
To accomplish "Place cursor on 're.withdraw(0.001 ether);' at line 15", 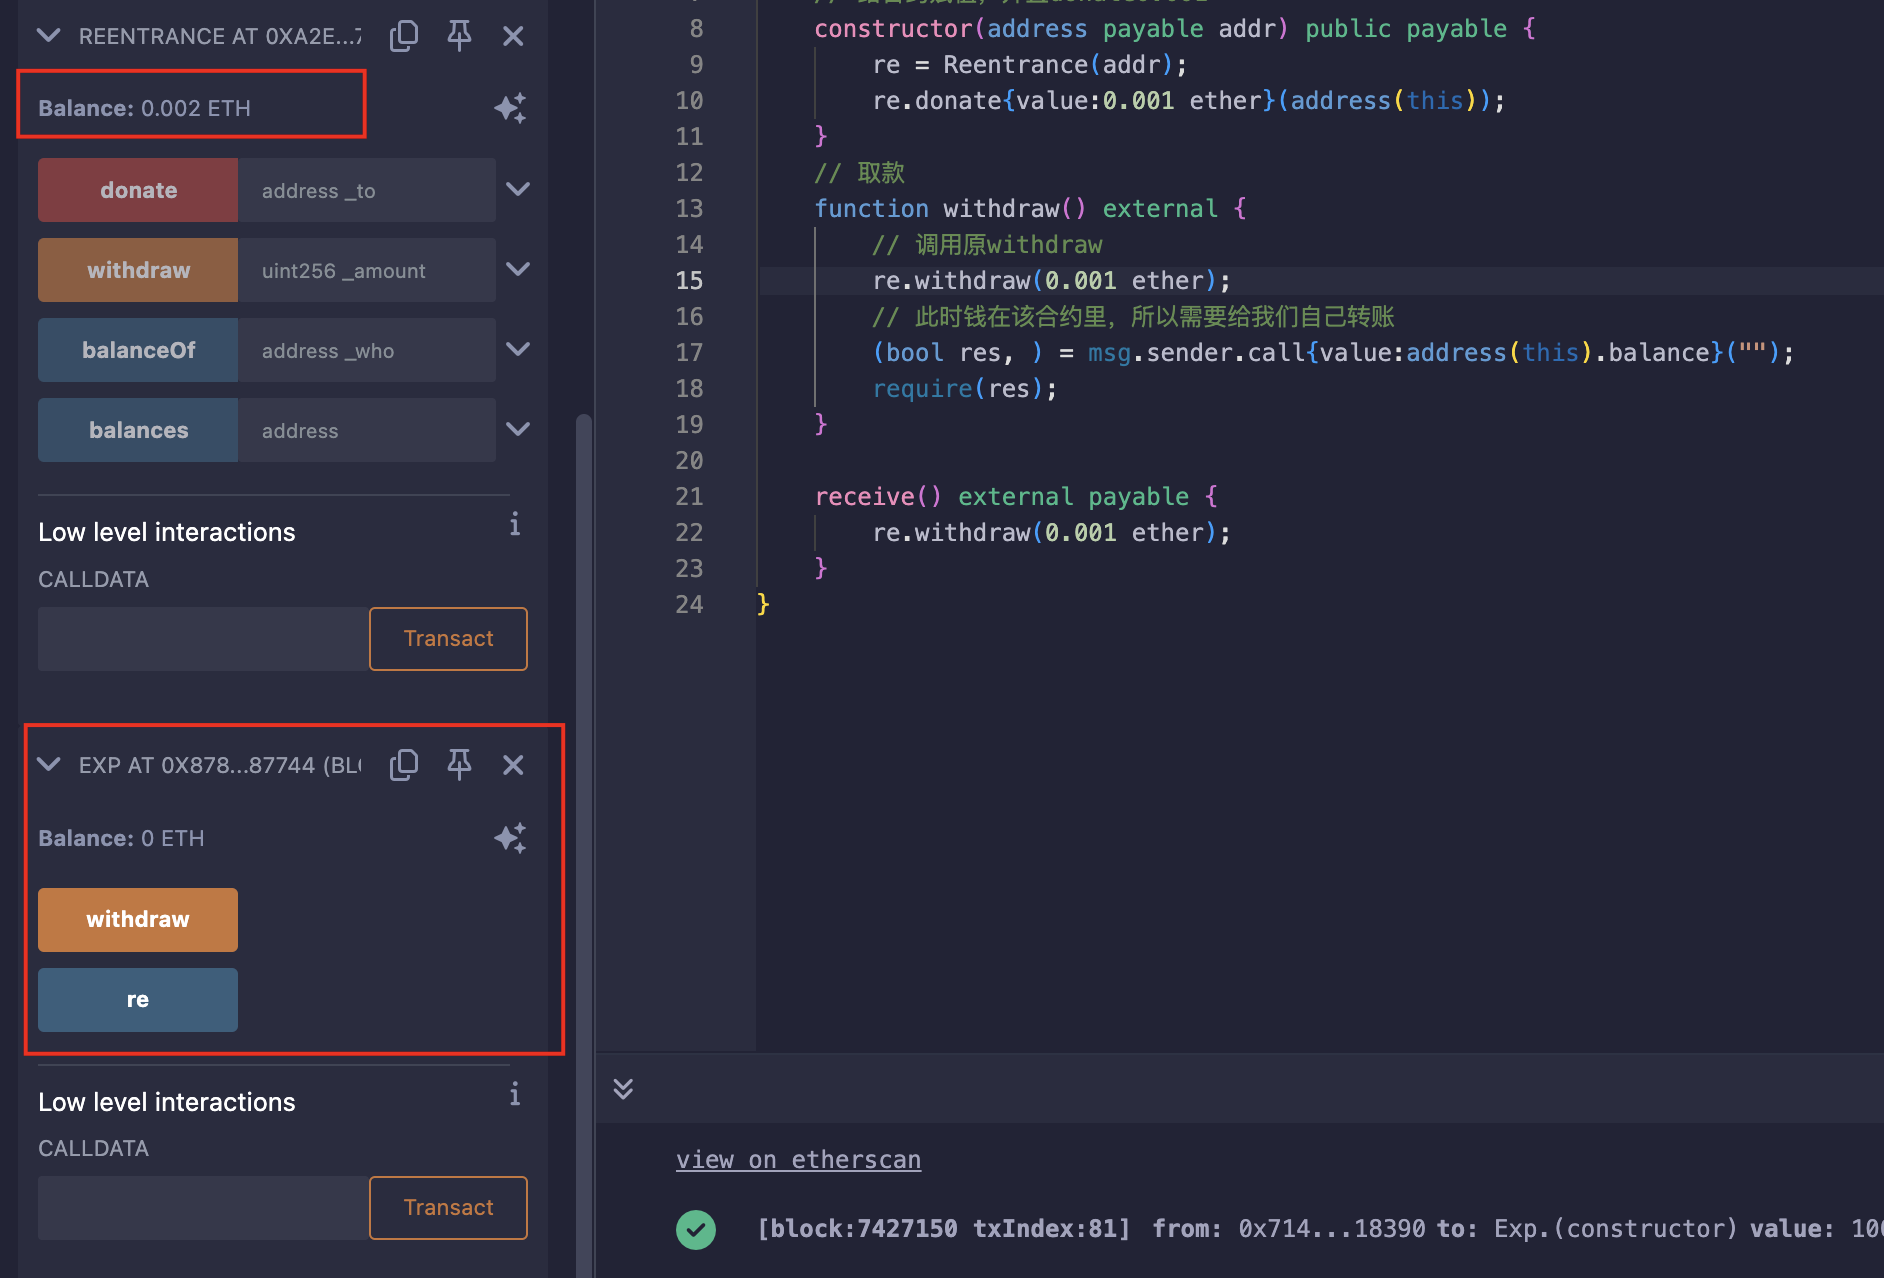I will [1051, 281].
